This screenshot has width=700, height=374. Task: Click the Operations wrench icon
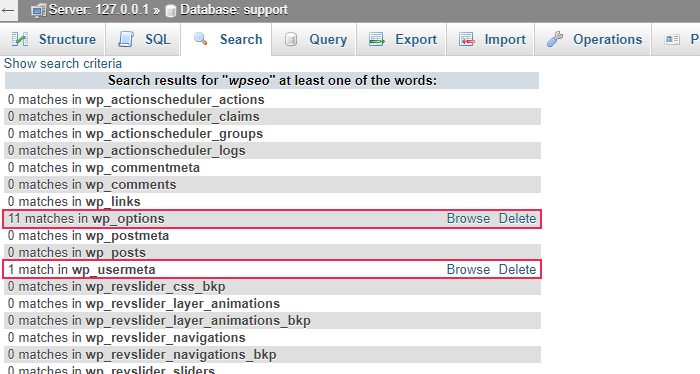pyautogui.click(x=555, y=39)
